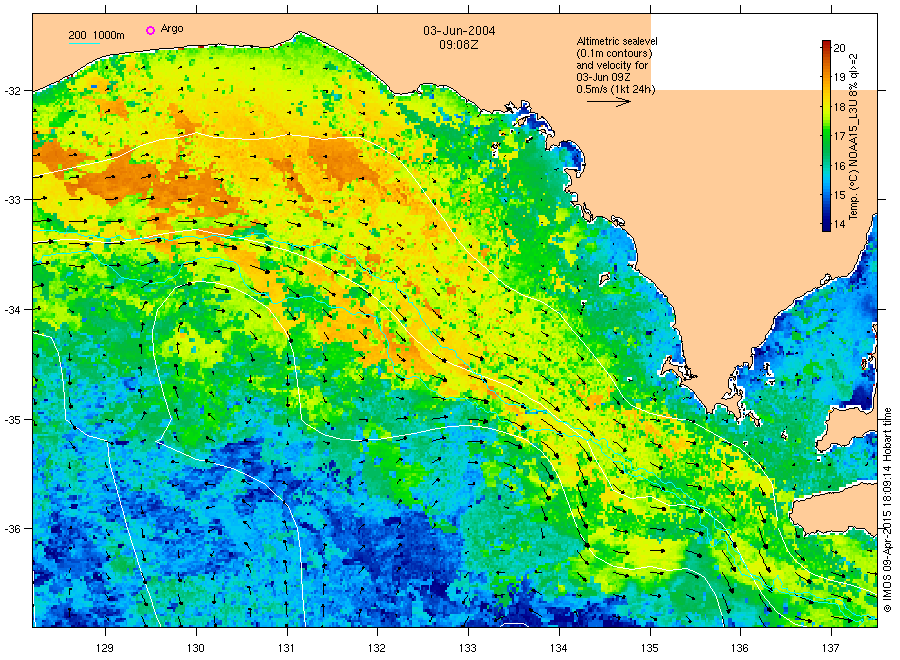Click colorbar value 19
Image resolution: width=900 pixels, height=660 pixels.
pyautogui.click(x=839, y=77)
